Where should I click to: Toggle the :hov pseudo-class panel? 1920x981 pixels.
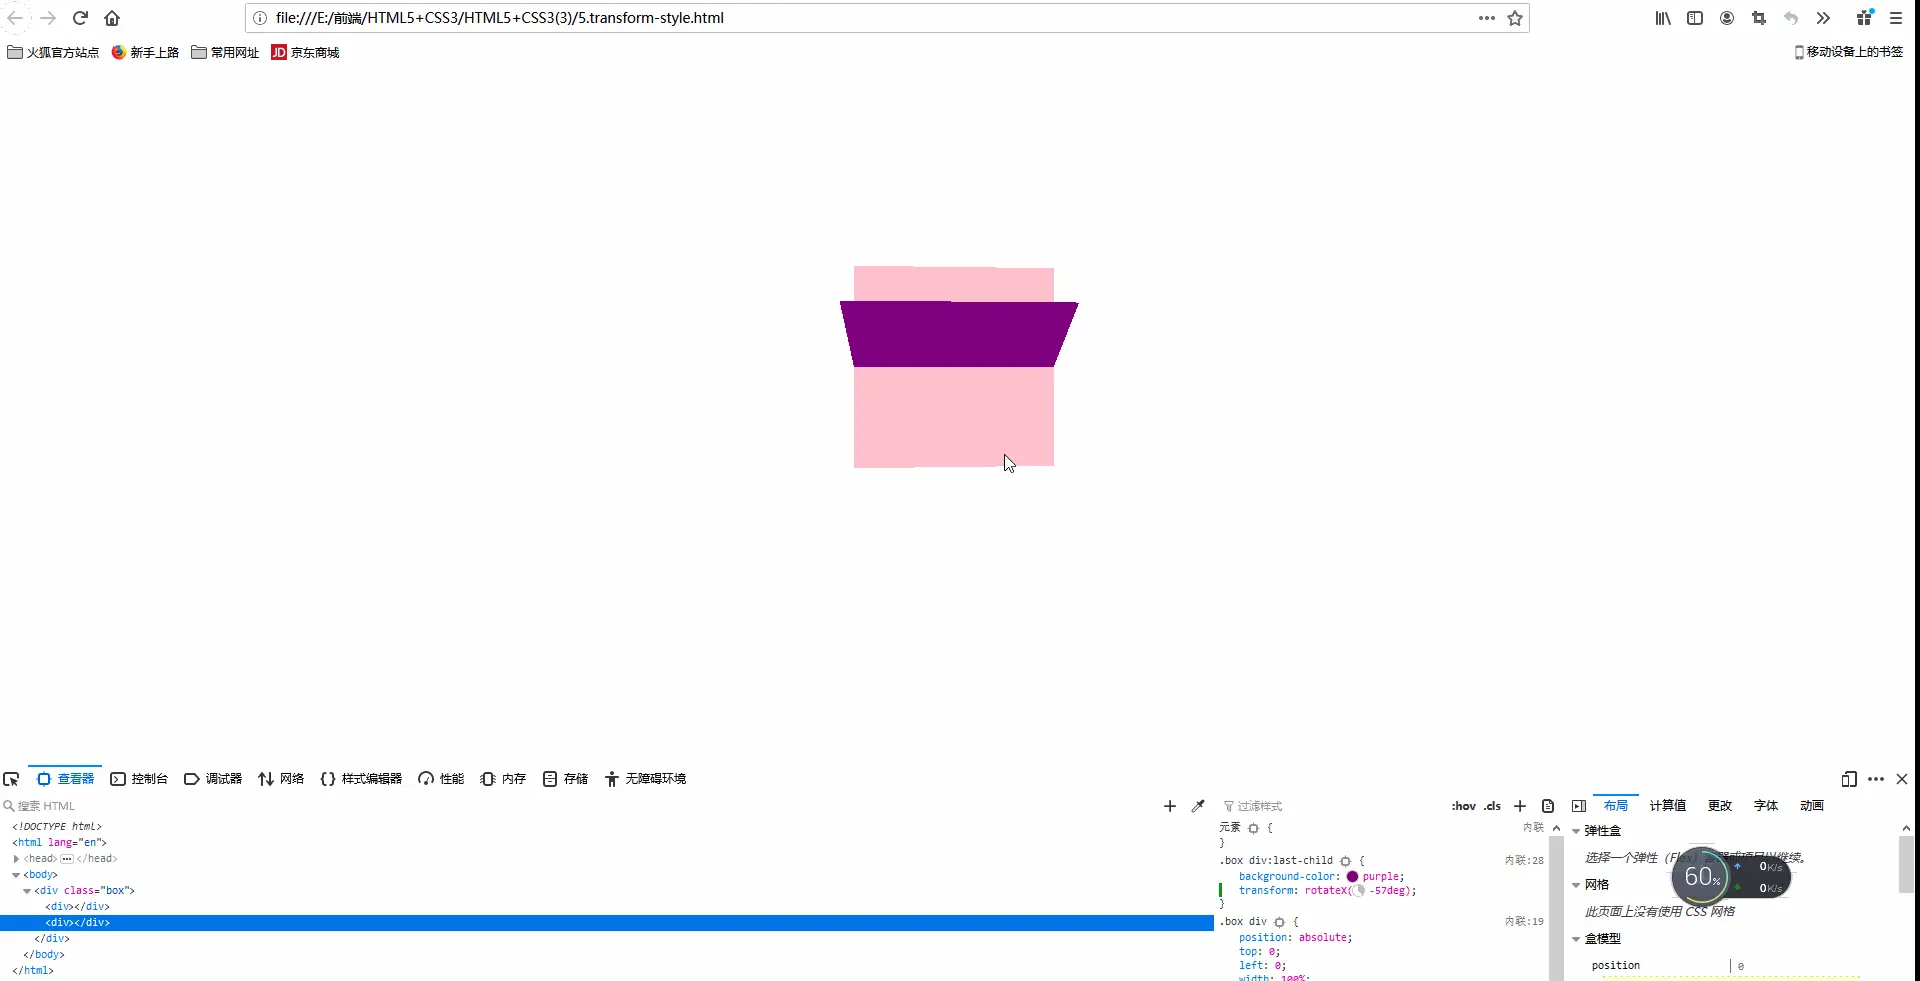click(x=1463, y=806)
